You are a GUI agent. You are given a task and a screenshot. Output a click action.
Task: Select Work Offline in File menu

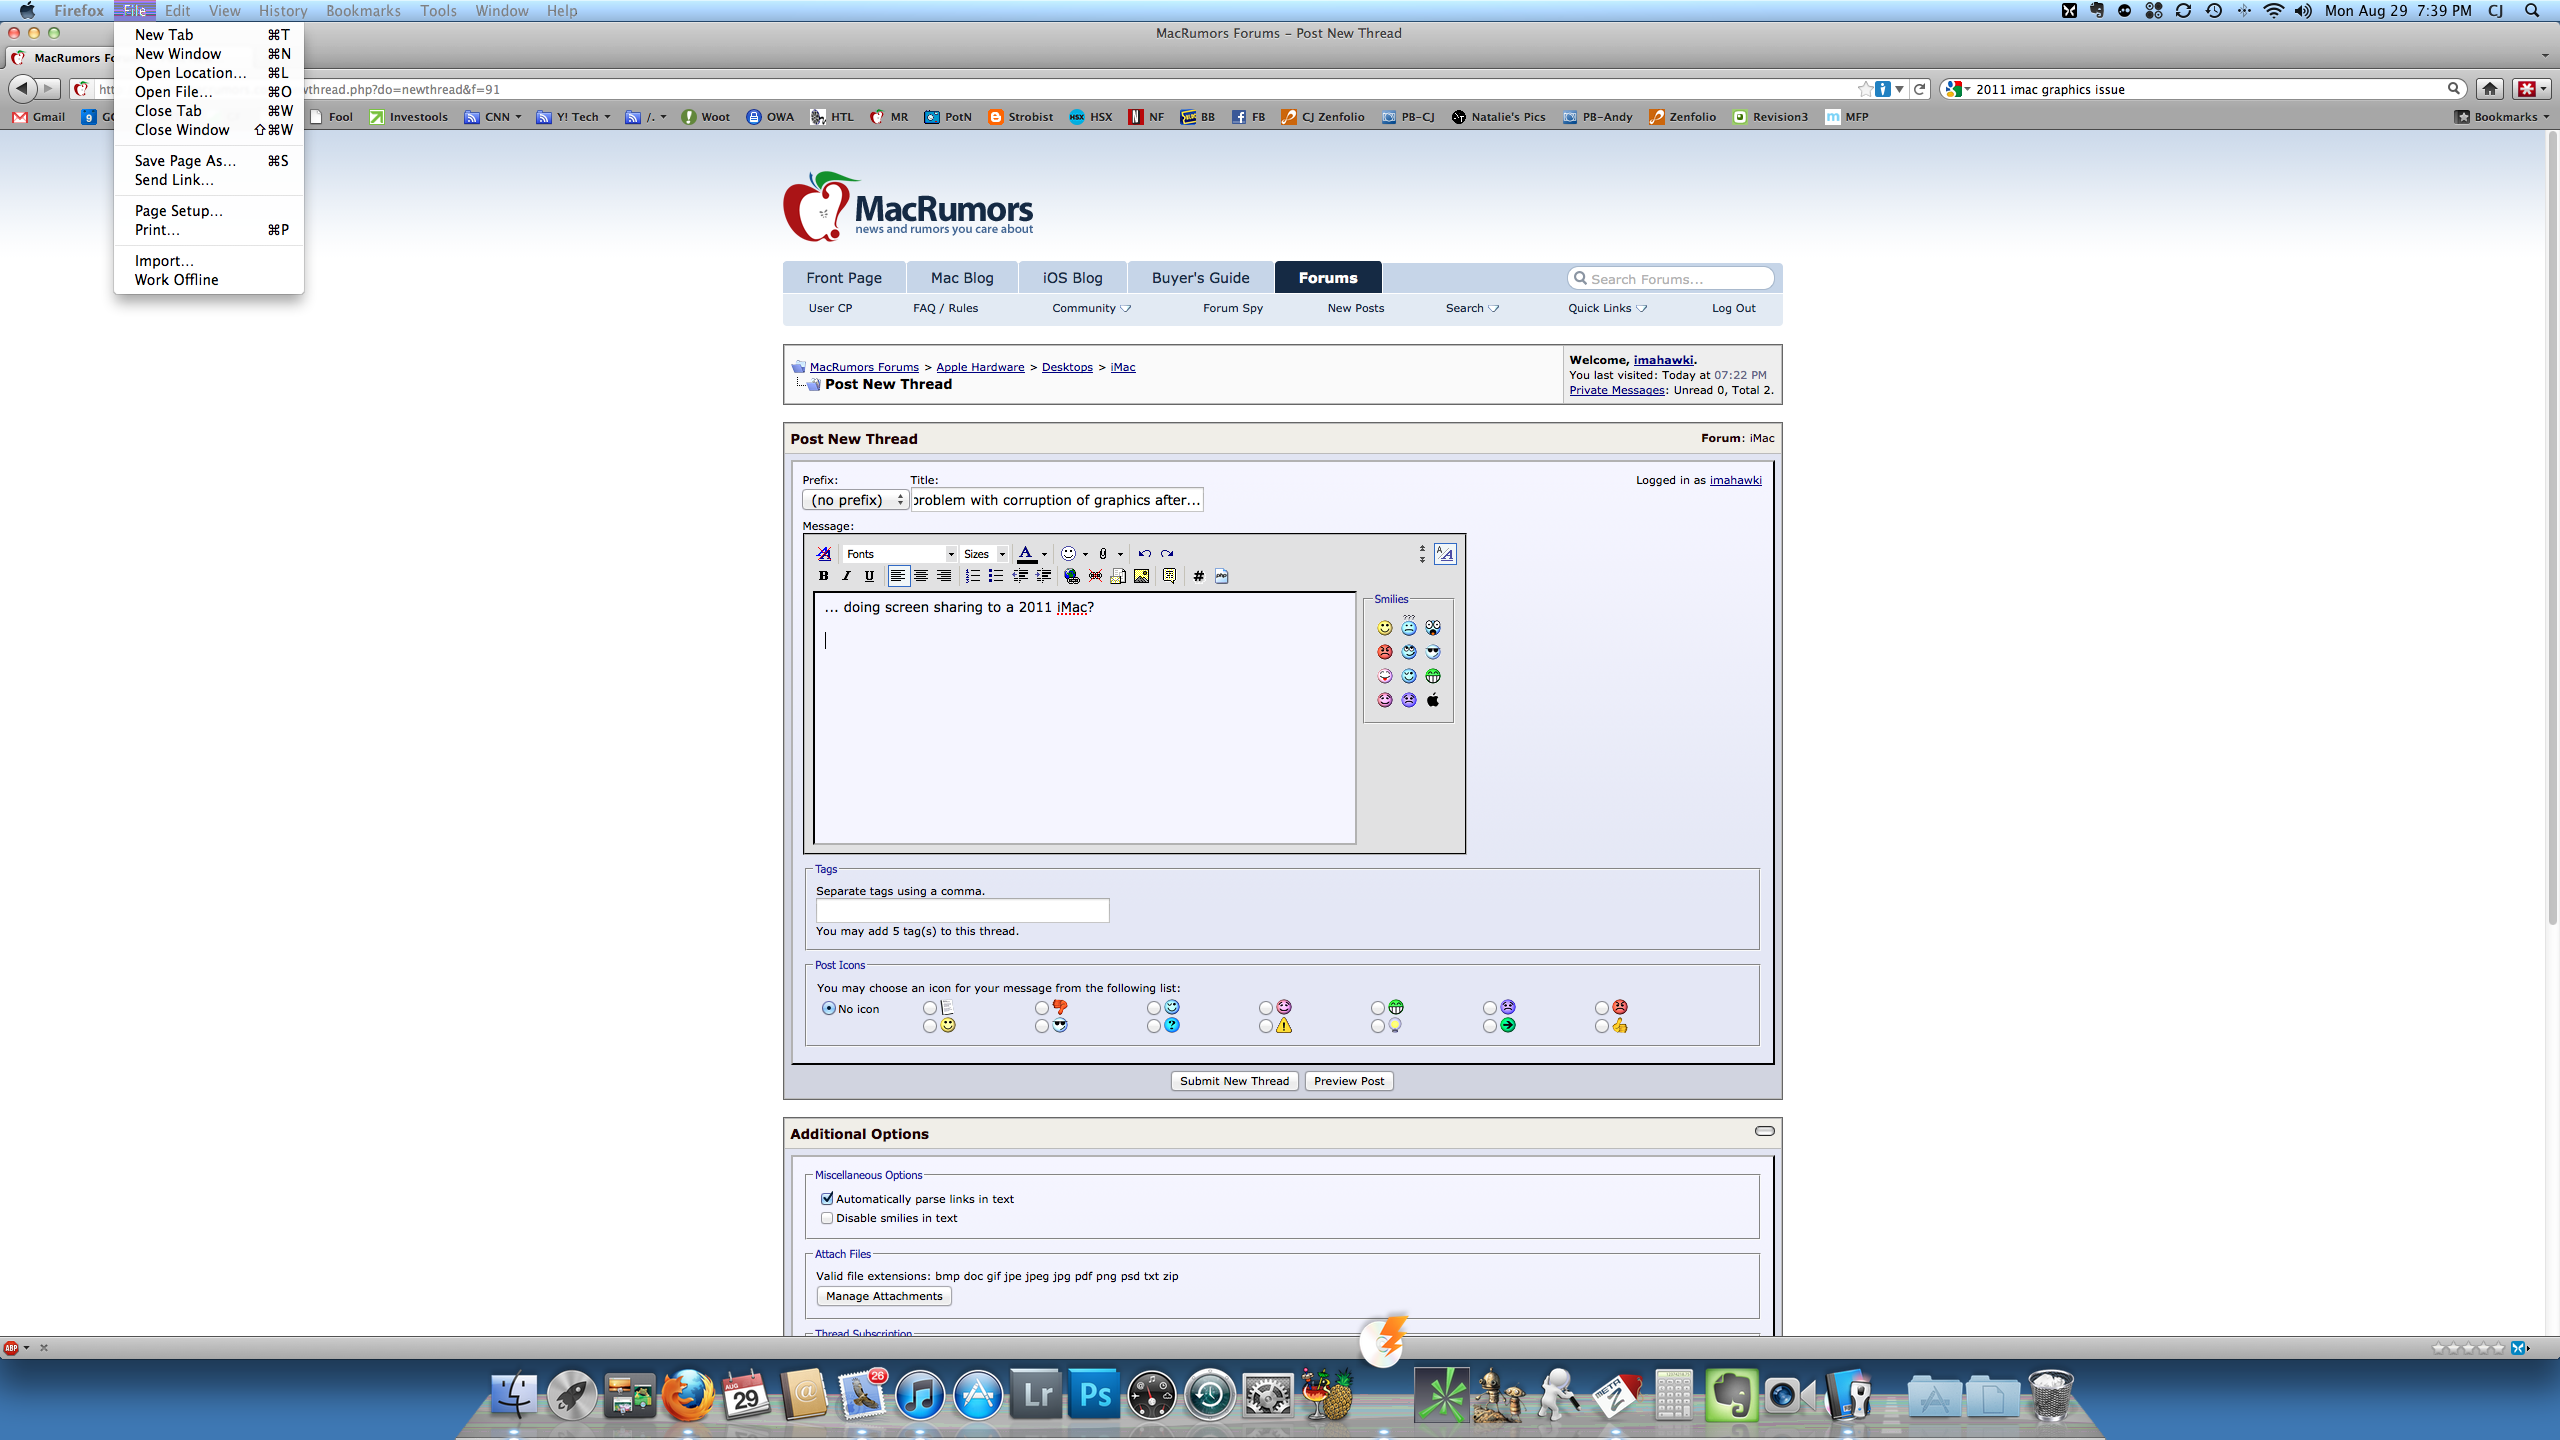(209, 280)
